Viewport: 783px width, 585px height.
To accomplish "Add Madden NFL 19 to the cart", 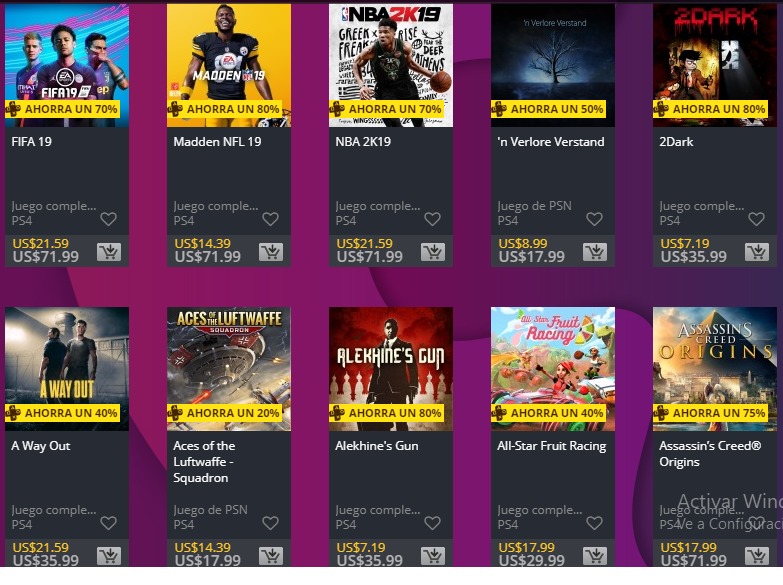I will pyautogui.click(x=271, y=252).
